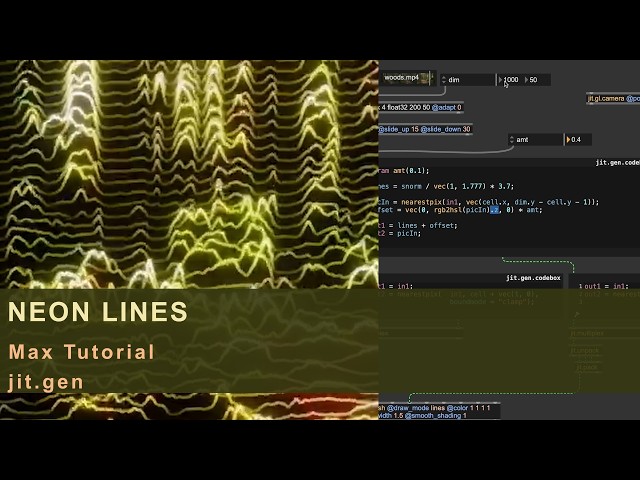Click the code line with amt(0.1);
Screen dimensions: 640x480
tap(404, 171)
